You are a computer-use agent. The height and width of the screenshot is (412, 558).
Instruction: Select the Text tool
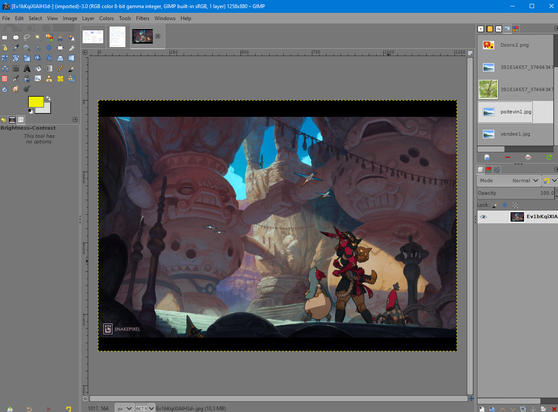27,68
